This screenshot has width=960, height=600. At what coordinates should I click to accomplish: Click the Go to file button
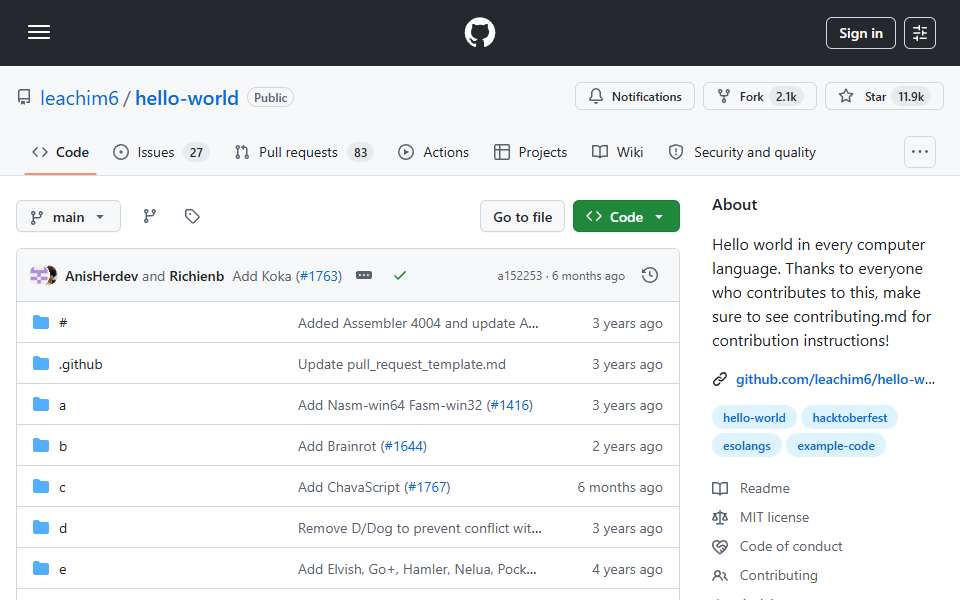tap(522, 217)
